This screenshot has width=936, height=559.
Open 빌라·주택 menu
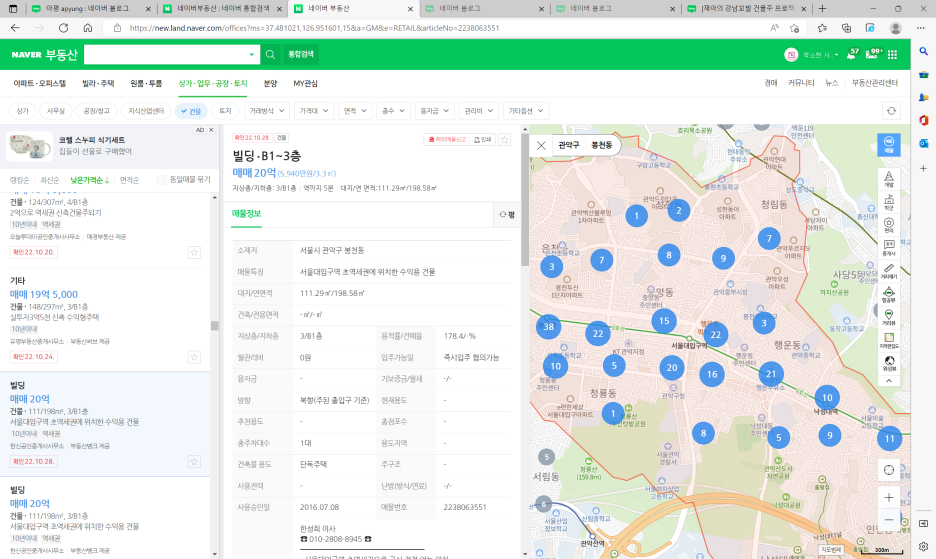point(98,84)
